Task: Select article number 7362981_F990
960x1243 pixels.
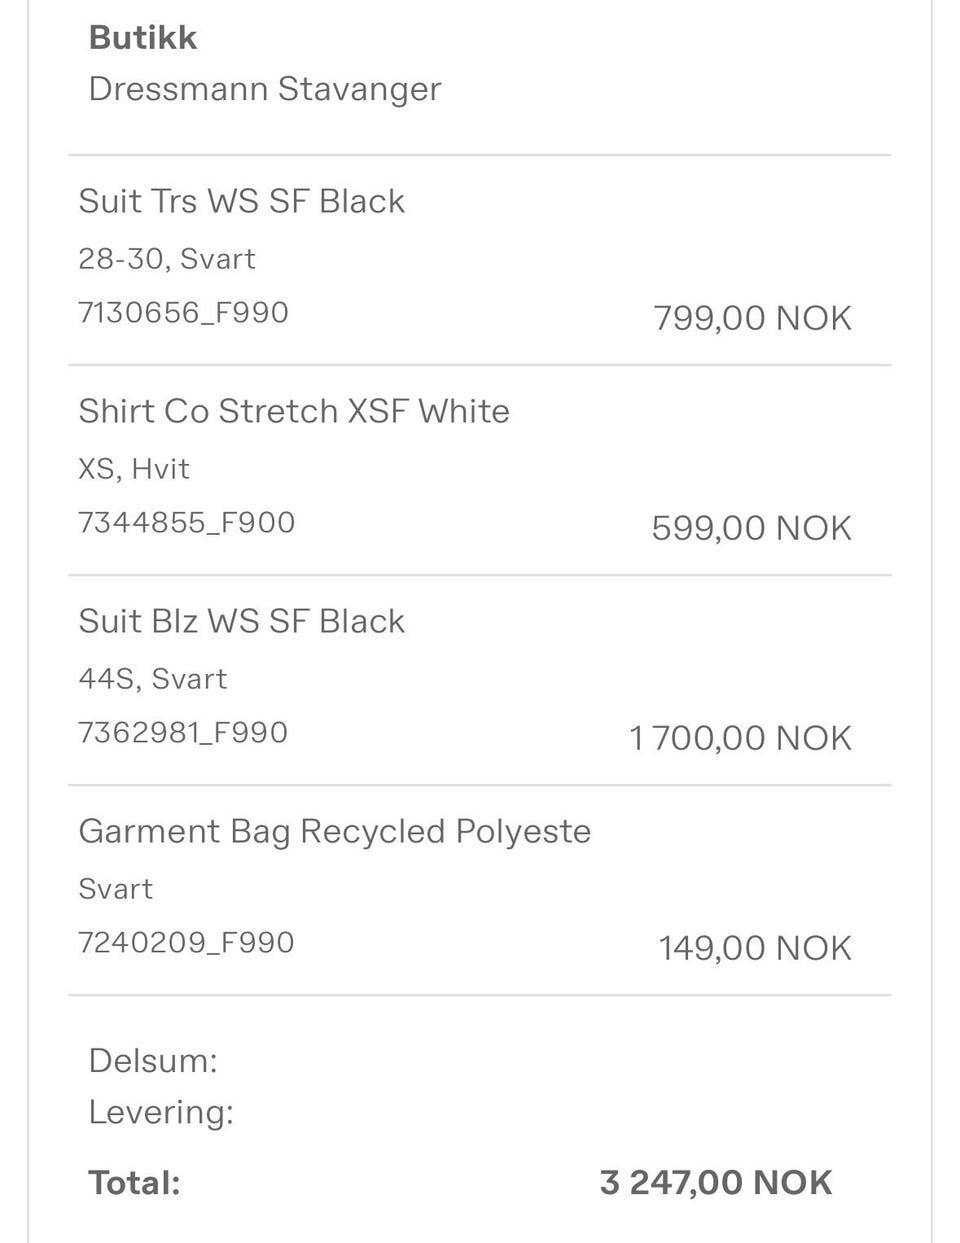Action: click(183, 733)
